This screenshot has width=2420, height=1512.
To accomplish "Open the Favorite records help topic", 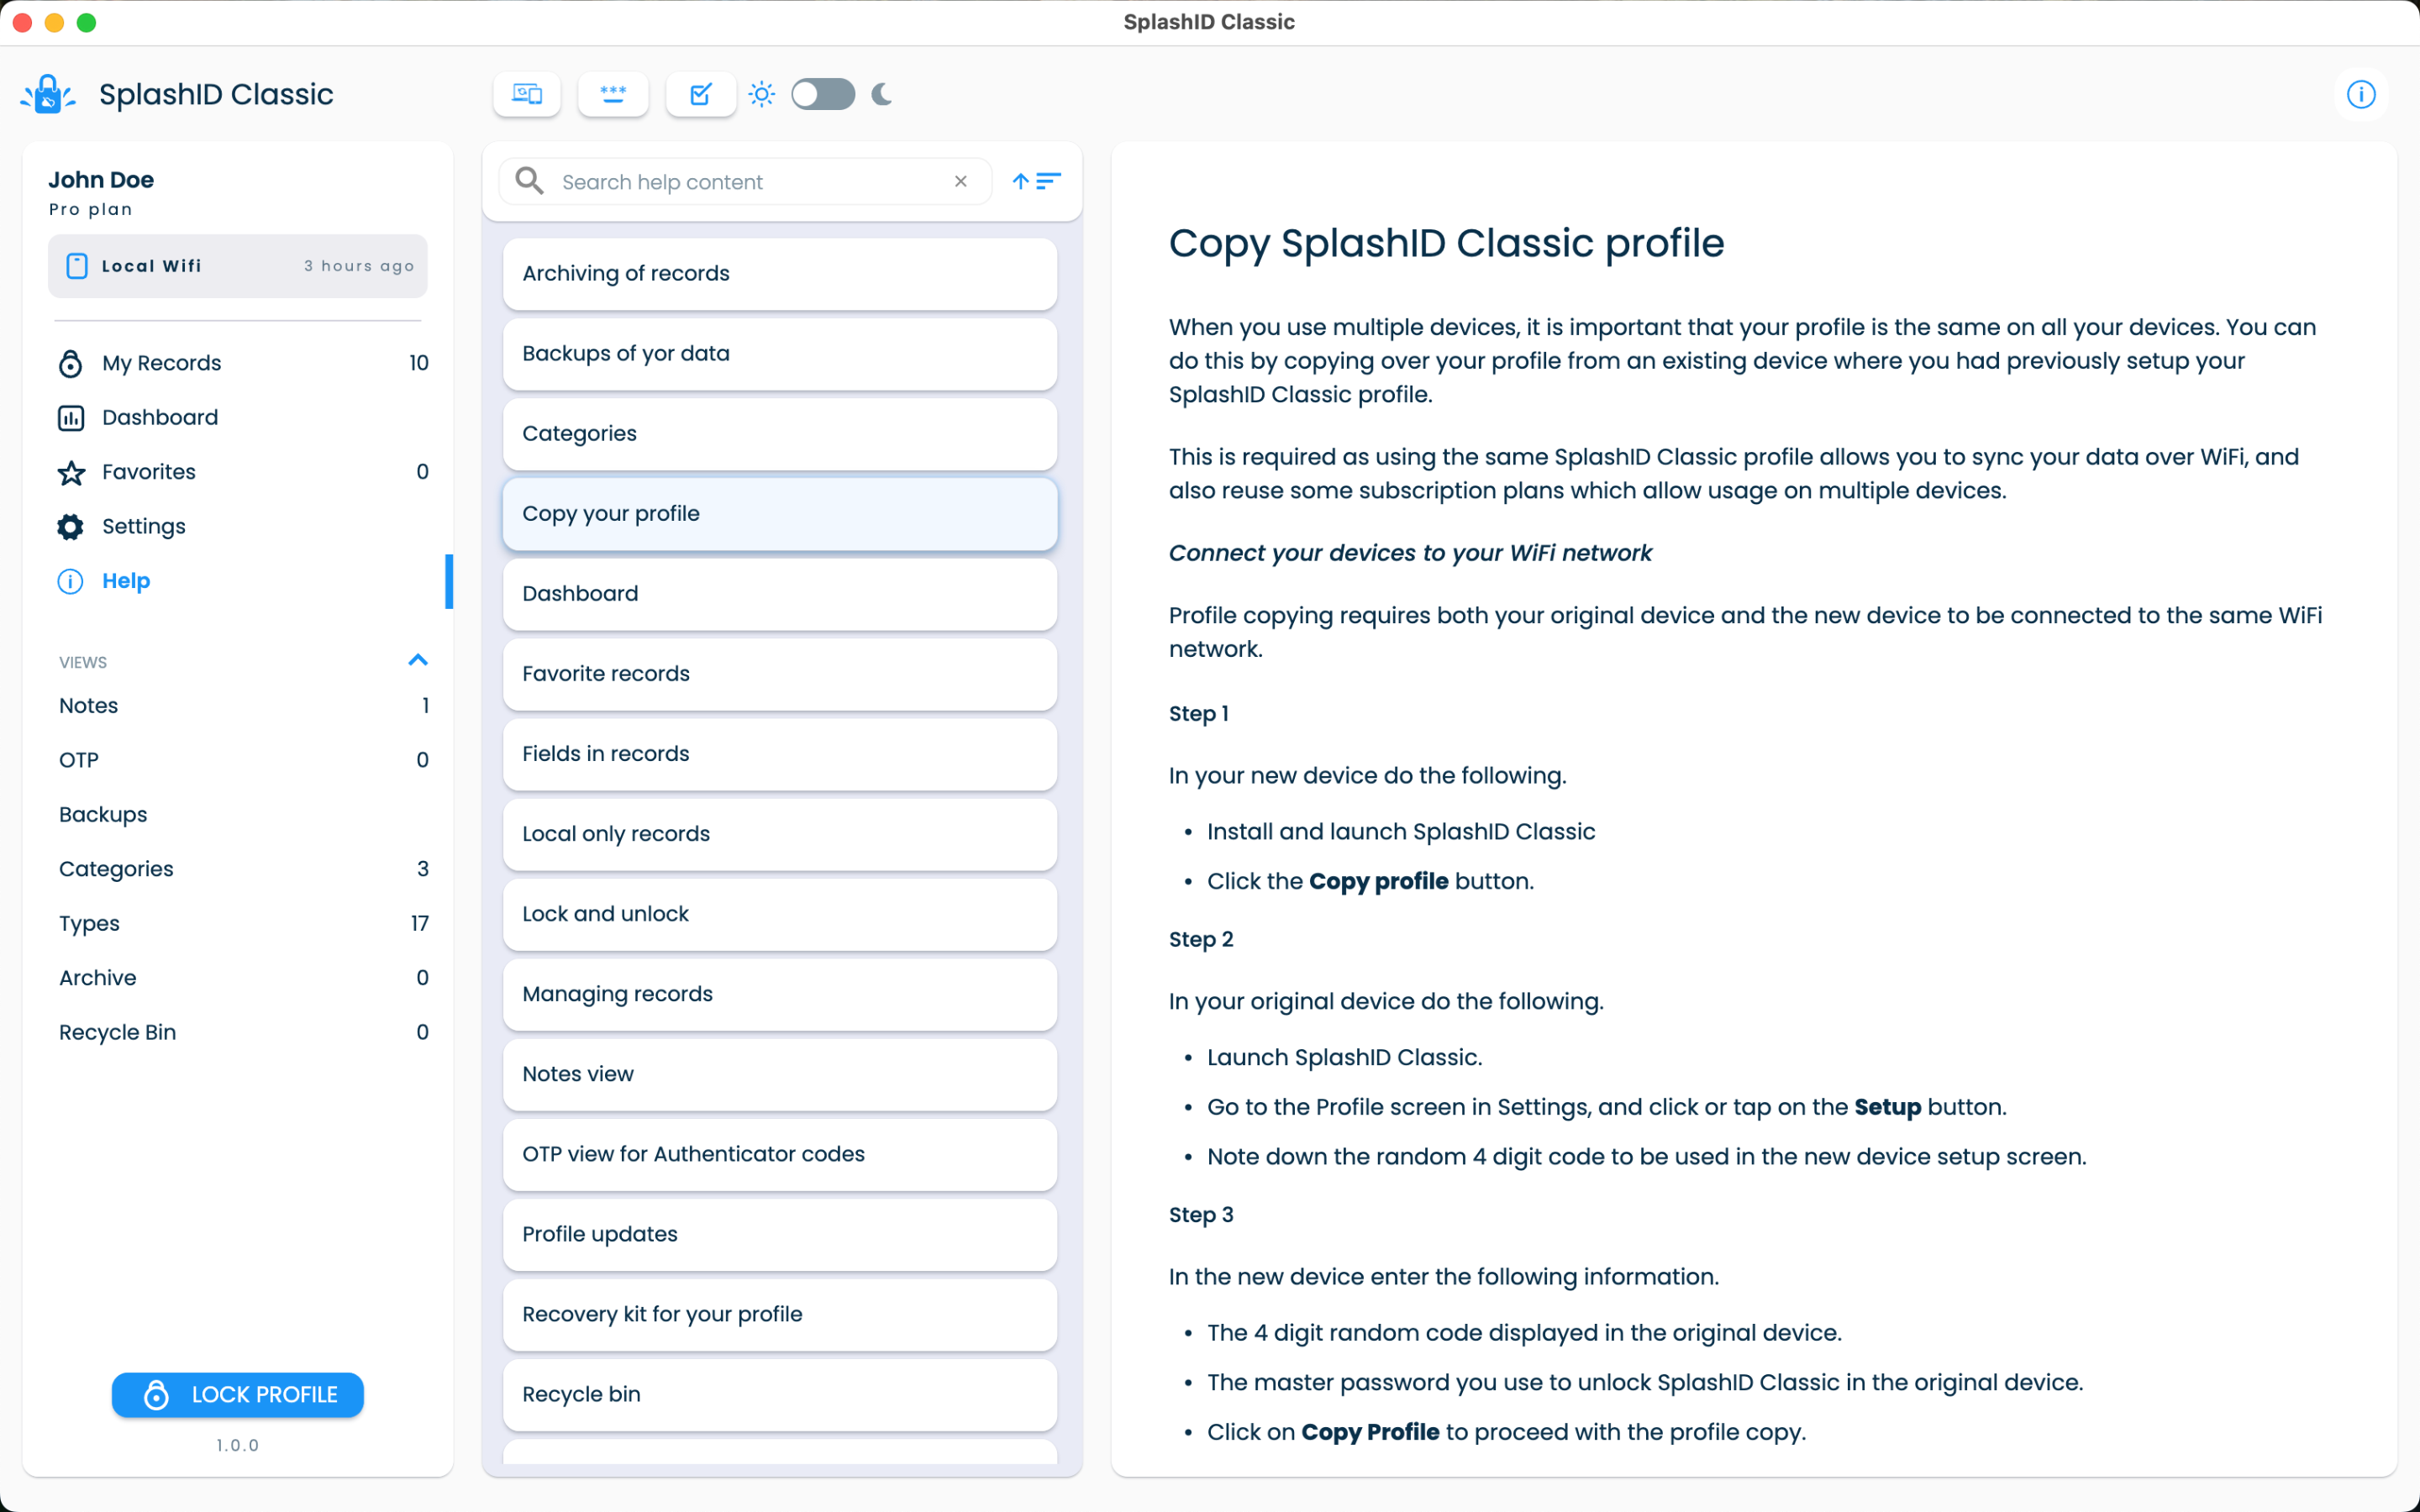I will [780, 674].
